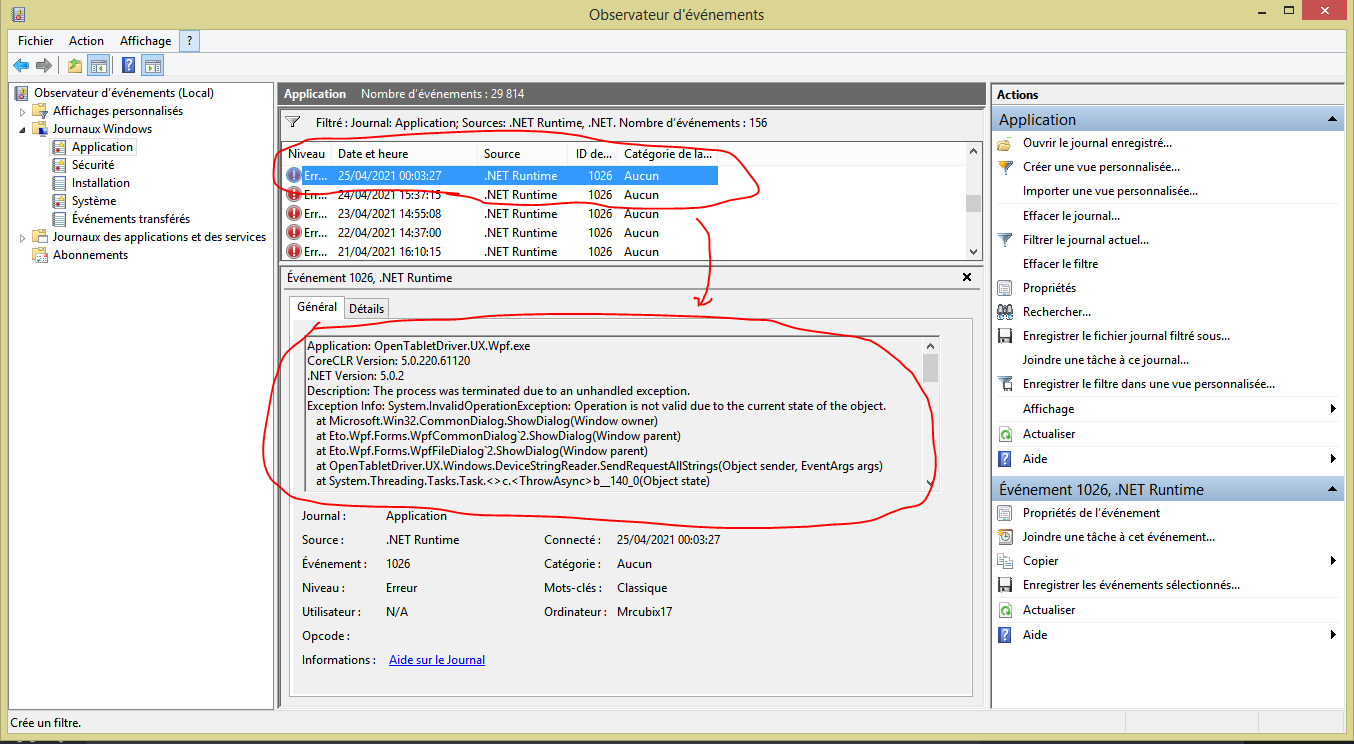Expand Affichages personnalisés tree node
1354x744 pixels.
pyautogui.click(x=23, y=111)
